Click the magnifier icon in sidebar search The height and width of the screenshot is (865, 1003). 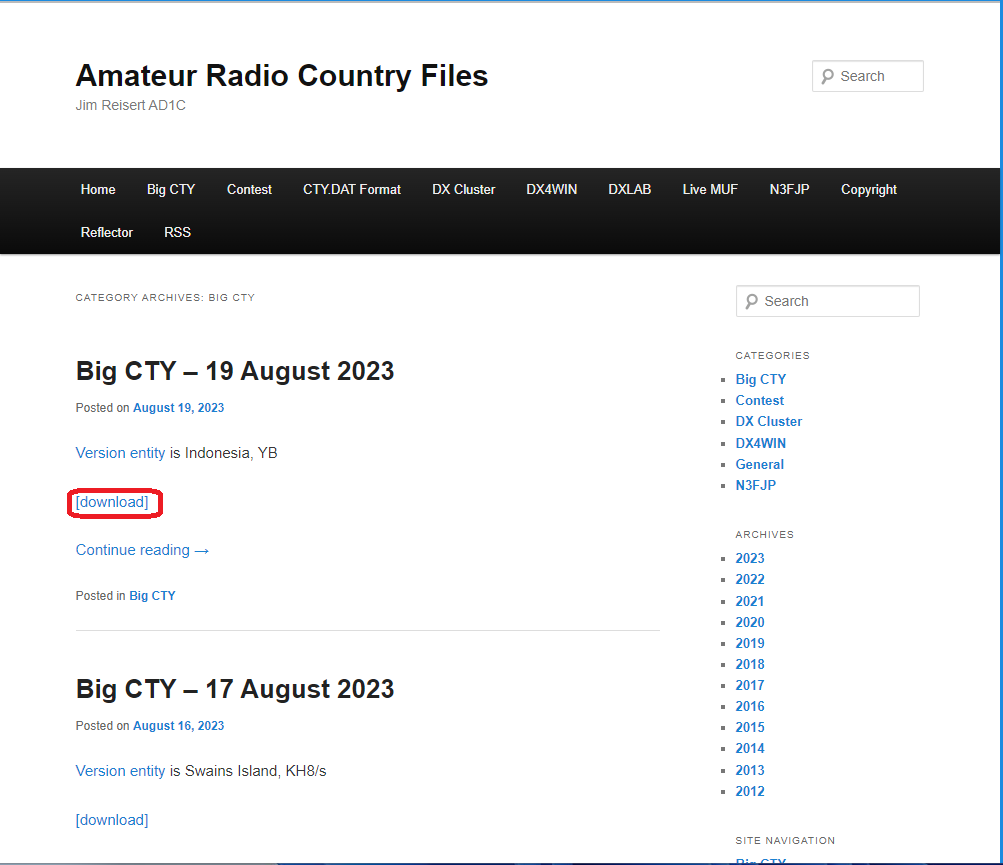752,301
